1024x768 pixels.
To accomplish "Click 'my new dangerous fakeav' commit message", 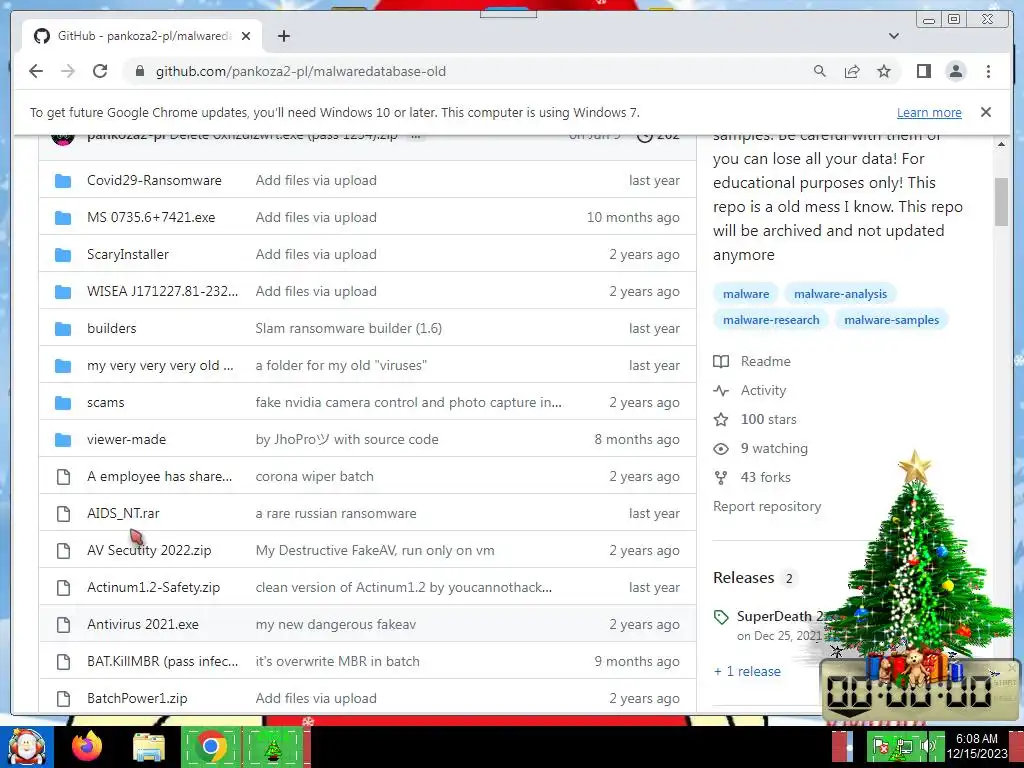I will click(336, 624).
